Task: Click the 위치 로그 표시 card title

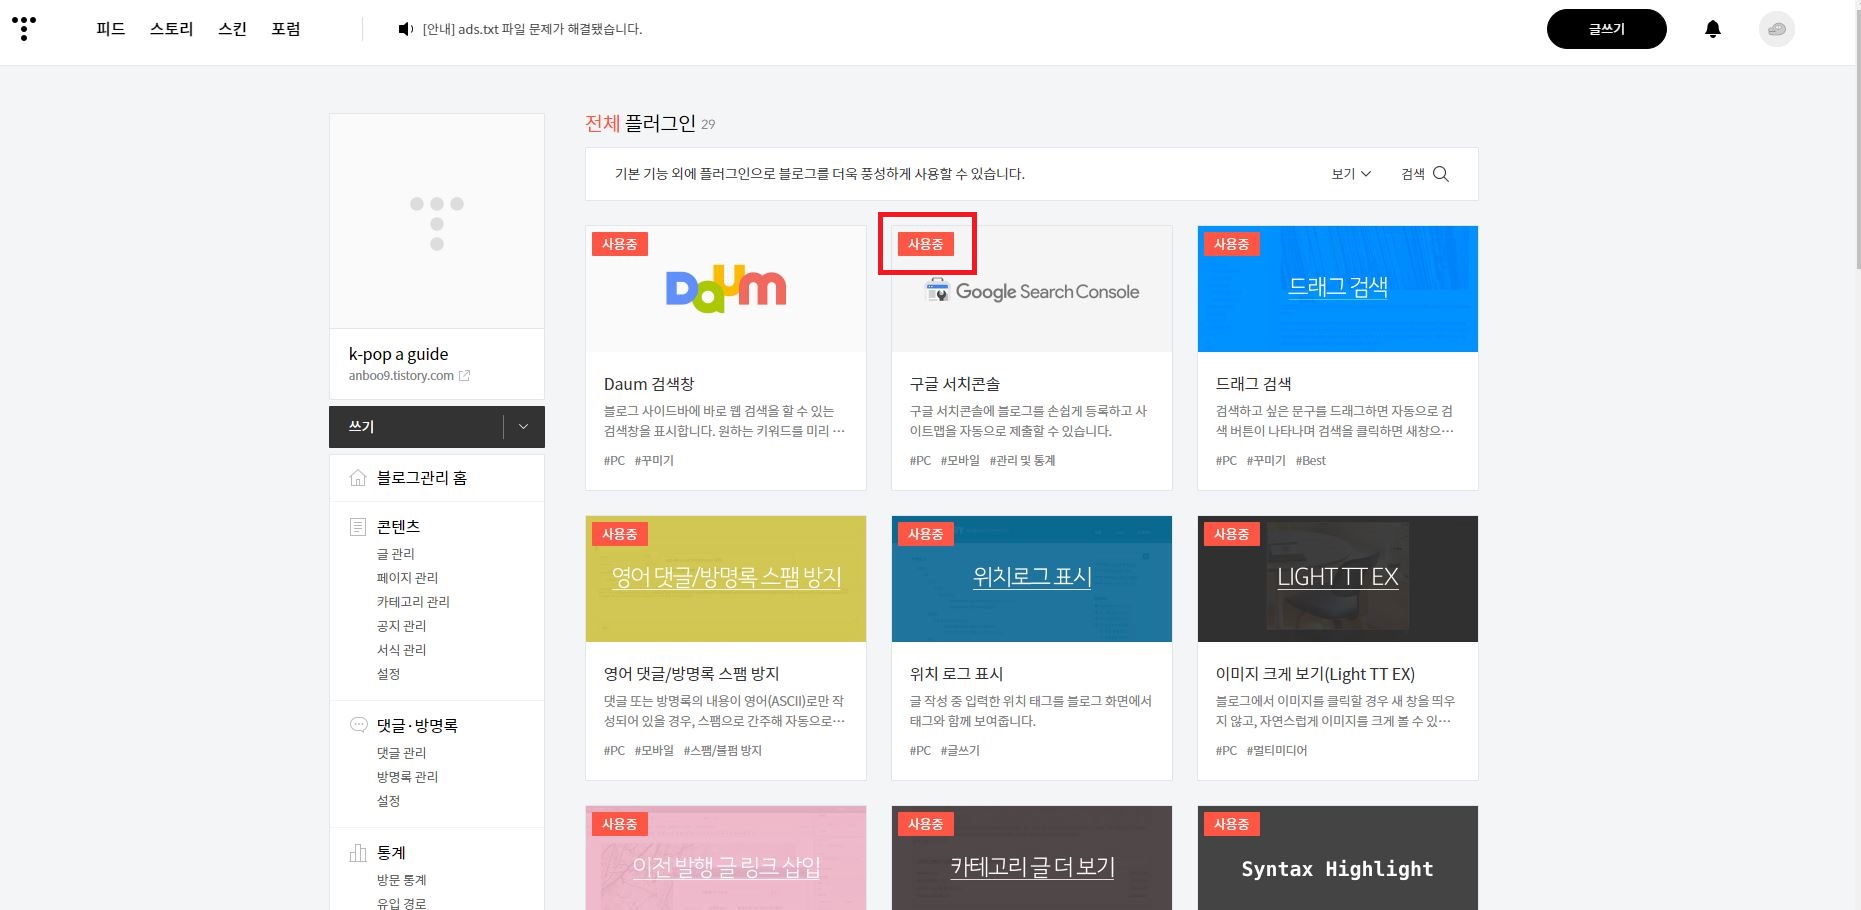Action: coord(956,674)
